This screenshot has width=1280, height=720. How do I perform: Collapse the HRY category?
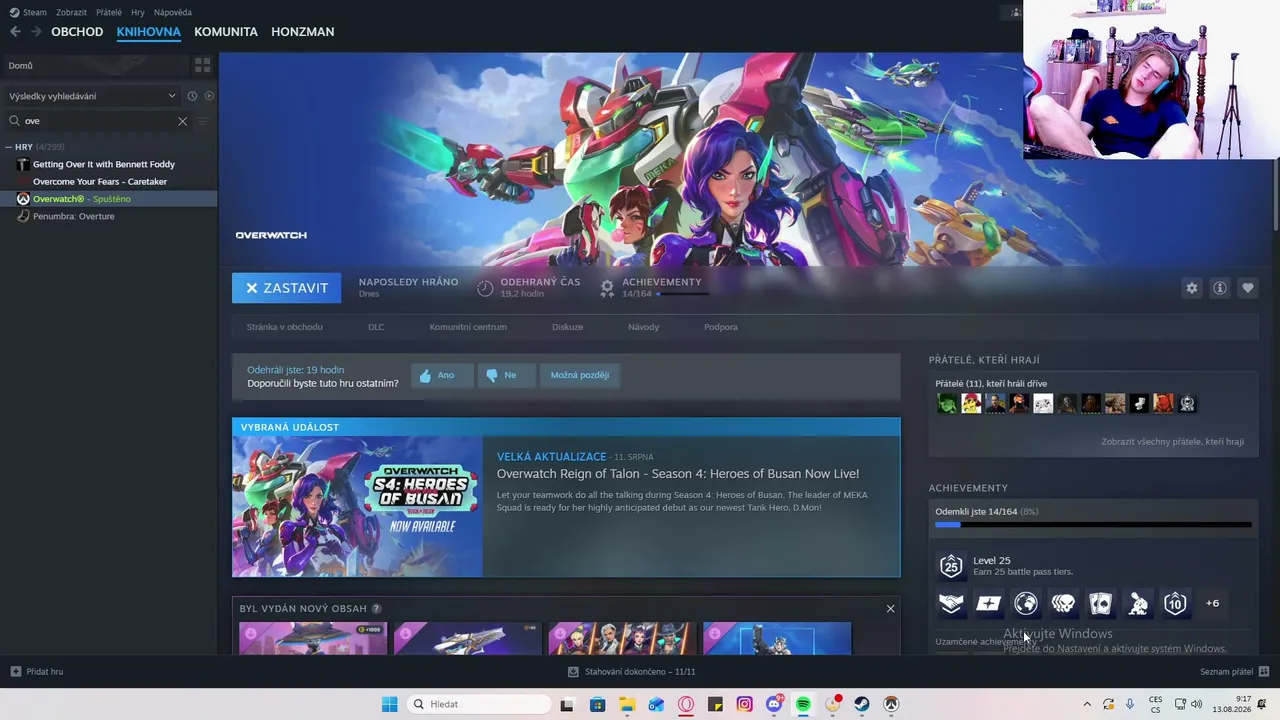point(9,147)
